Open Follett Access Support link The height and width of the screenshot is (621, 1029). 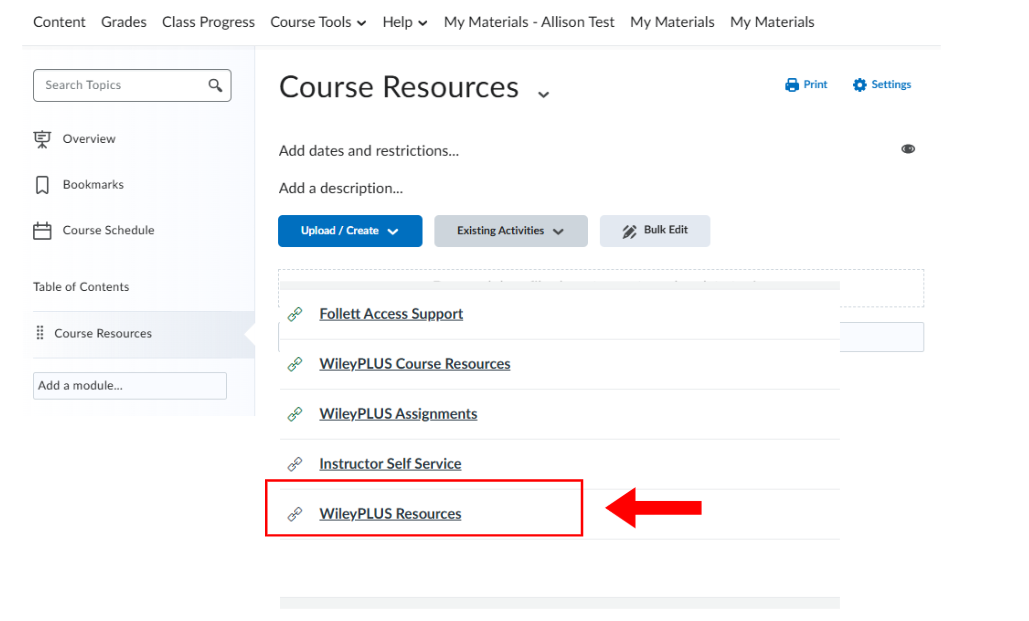[391, 314]
